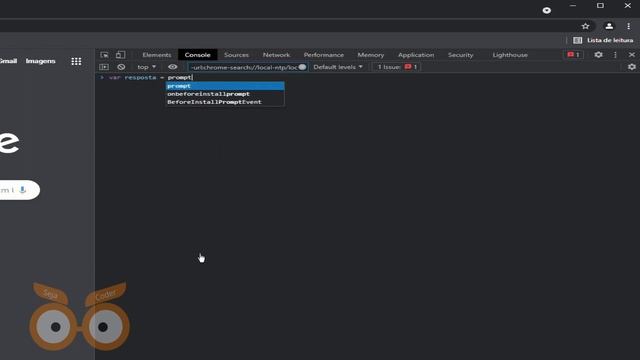Viewport: 640px width, 360px height.
Task: Create live expression with eye icon
Action: 173,67
